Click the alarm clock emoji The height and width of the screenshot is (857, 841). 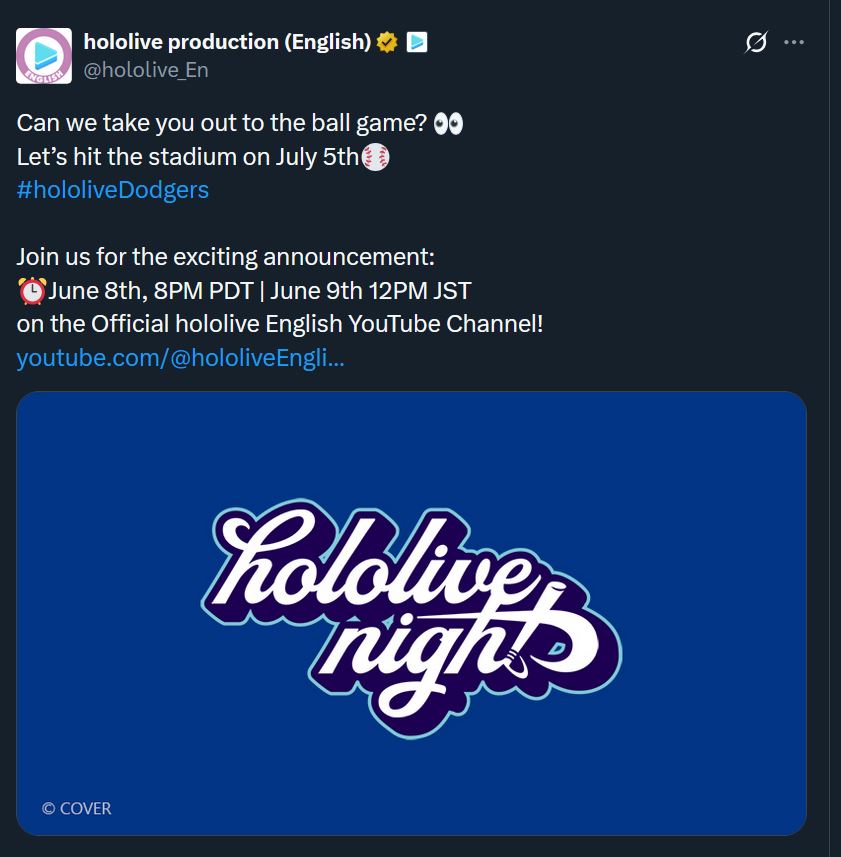[32, 292]
